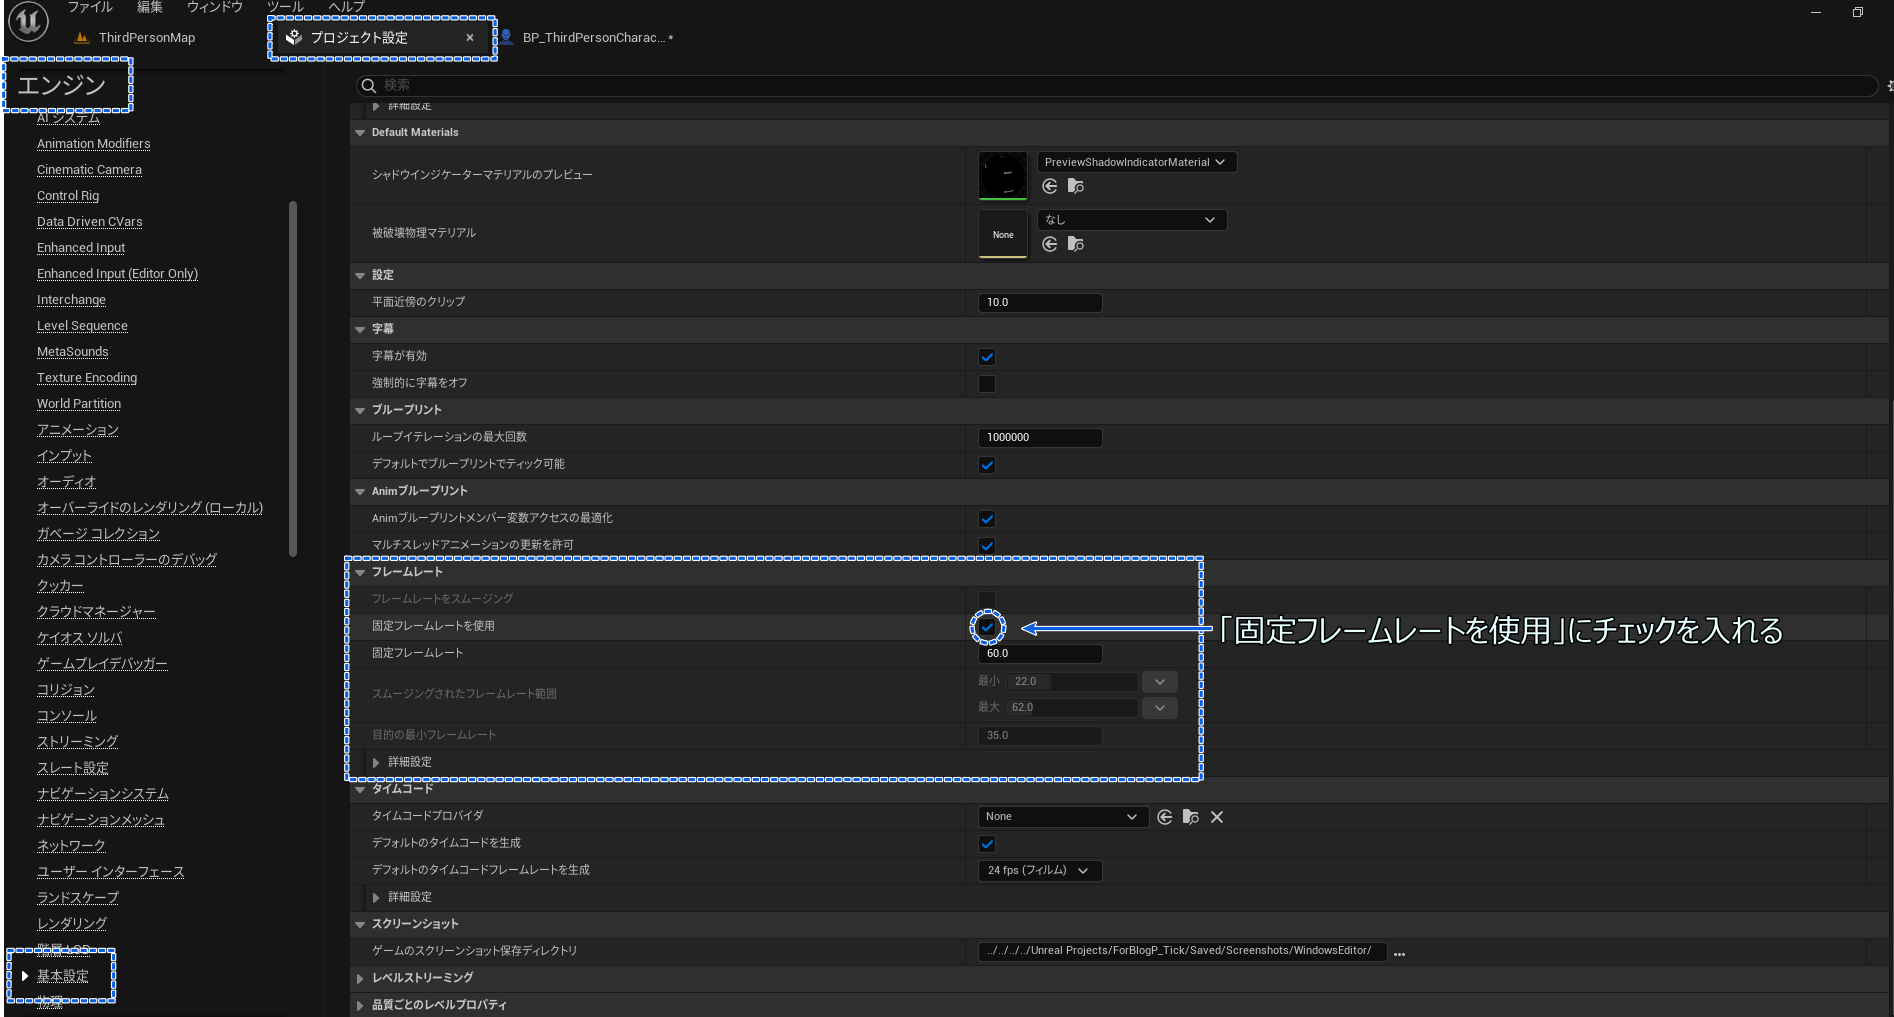The width and height of the screenshot is (1894, 1017).
Task: Open the PreviewShadowIndicatorMaterial dropdown
Action: pos(1136,162)
